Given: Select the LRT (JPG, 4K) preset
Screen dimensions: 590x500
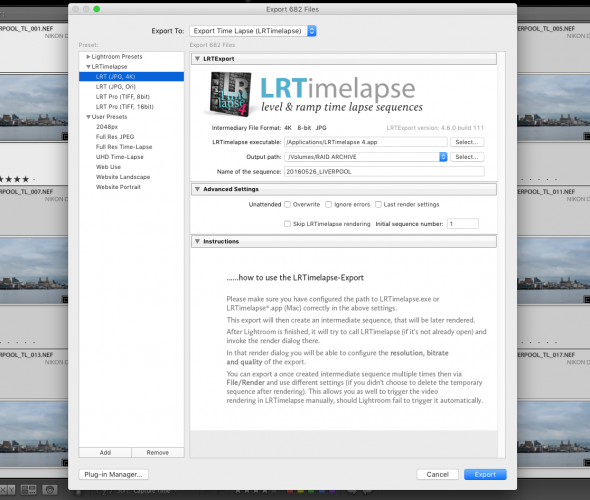Looking at the screenshot, I should [131, 76].
